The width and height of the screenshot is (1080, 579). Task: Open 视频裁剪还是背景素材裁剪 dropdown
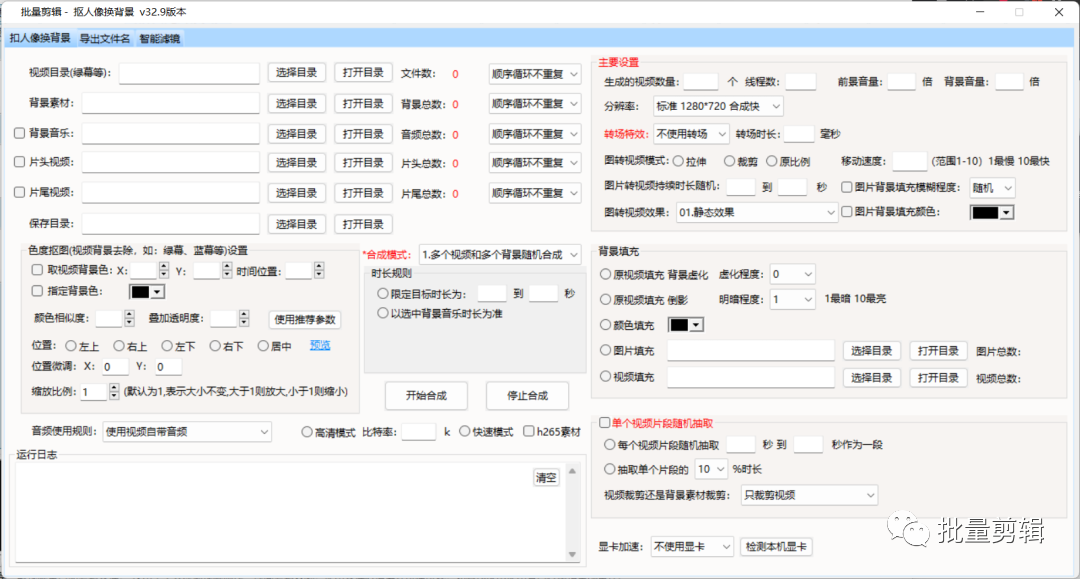click(x=809, y=495)
